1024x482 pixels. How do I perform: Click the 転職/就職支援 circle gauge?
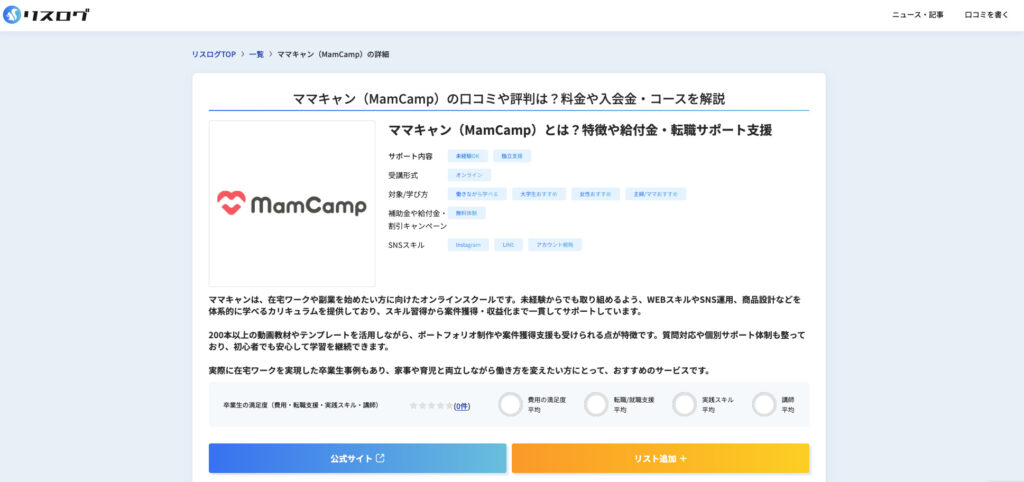tap(596, 404)
